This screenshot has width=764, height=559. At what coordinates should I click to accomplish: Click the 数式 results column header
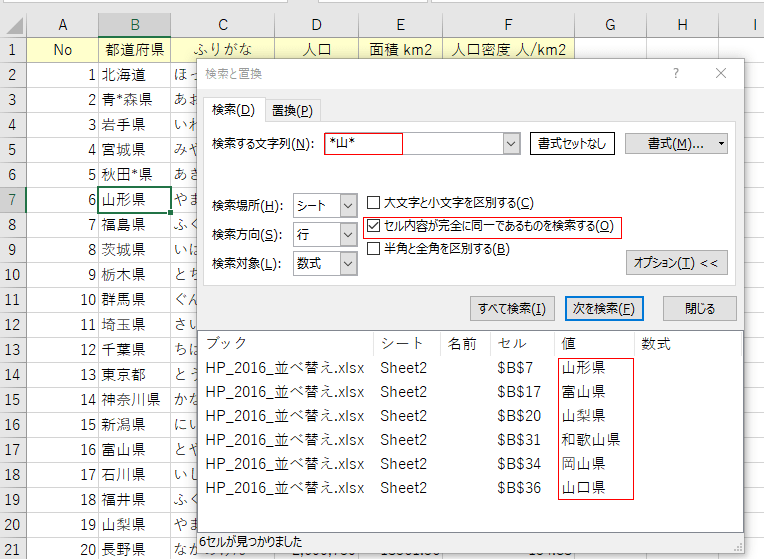(688, 344)
